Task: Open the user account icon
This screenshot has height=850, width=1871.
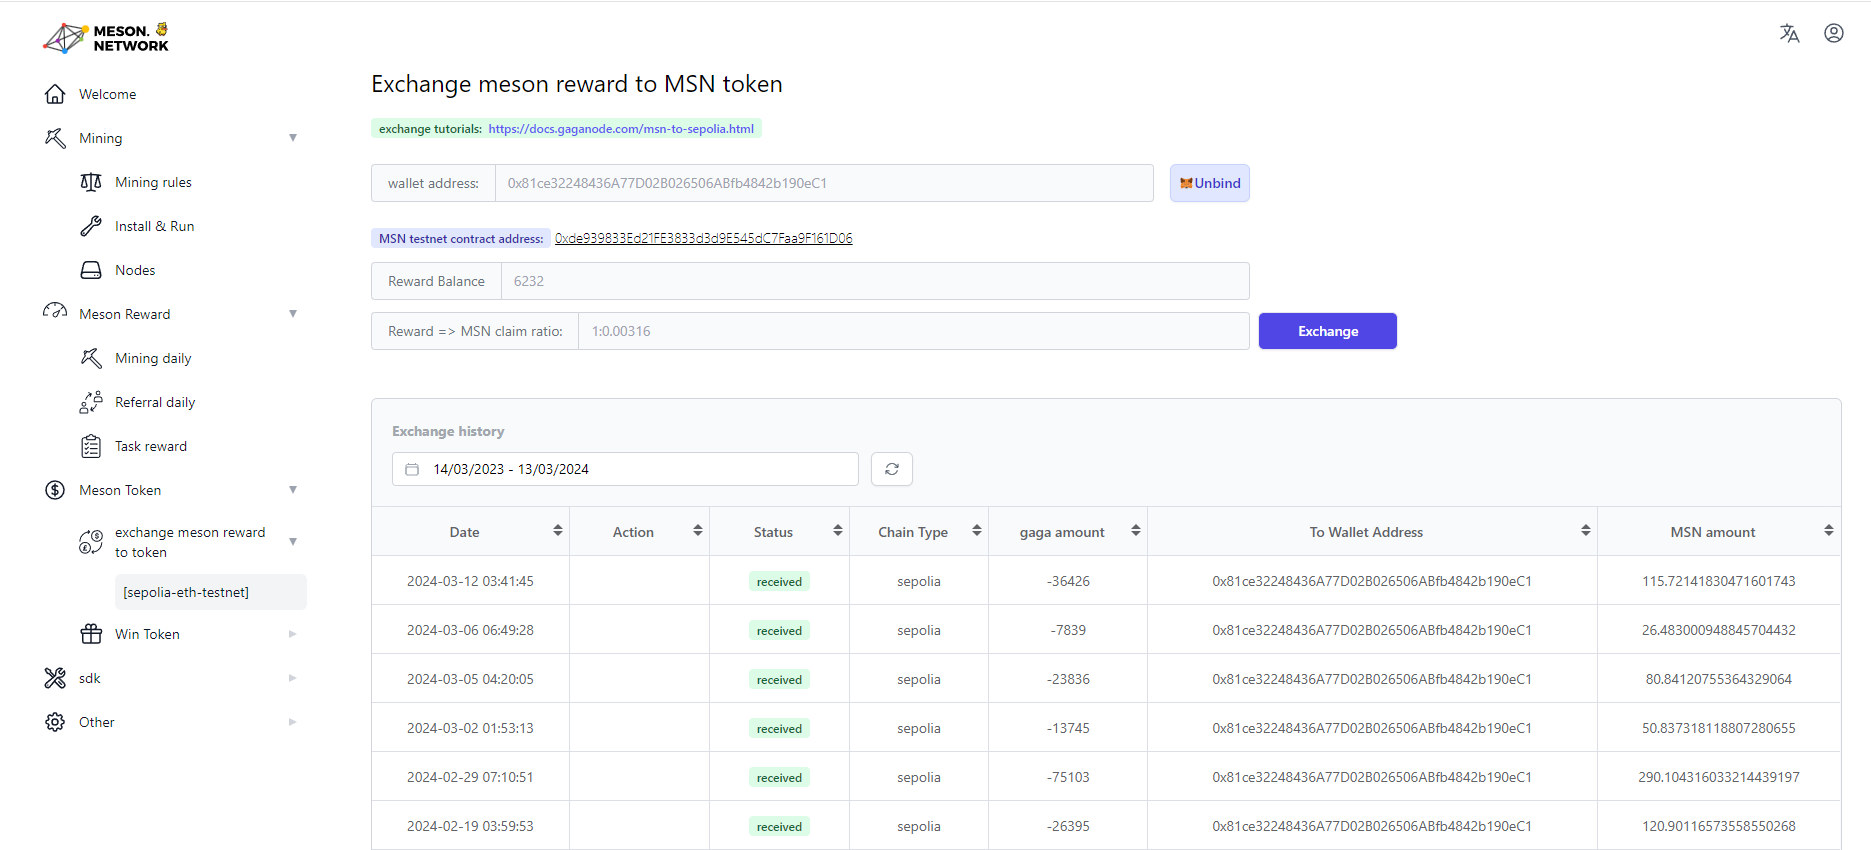Action: 1833,33
